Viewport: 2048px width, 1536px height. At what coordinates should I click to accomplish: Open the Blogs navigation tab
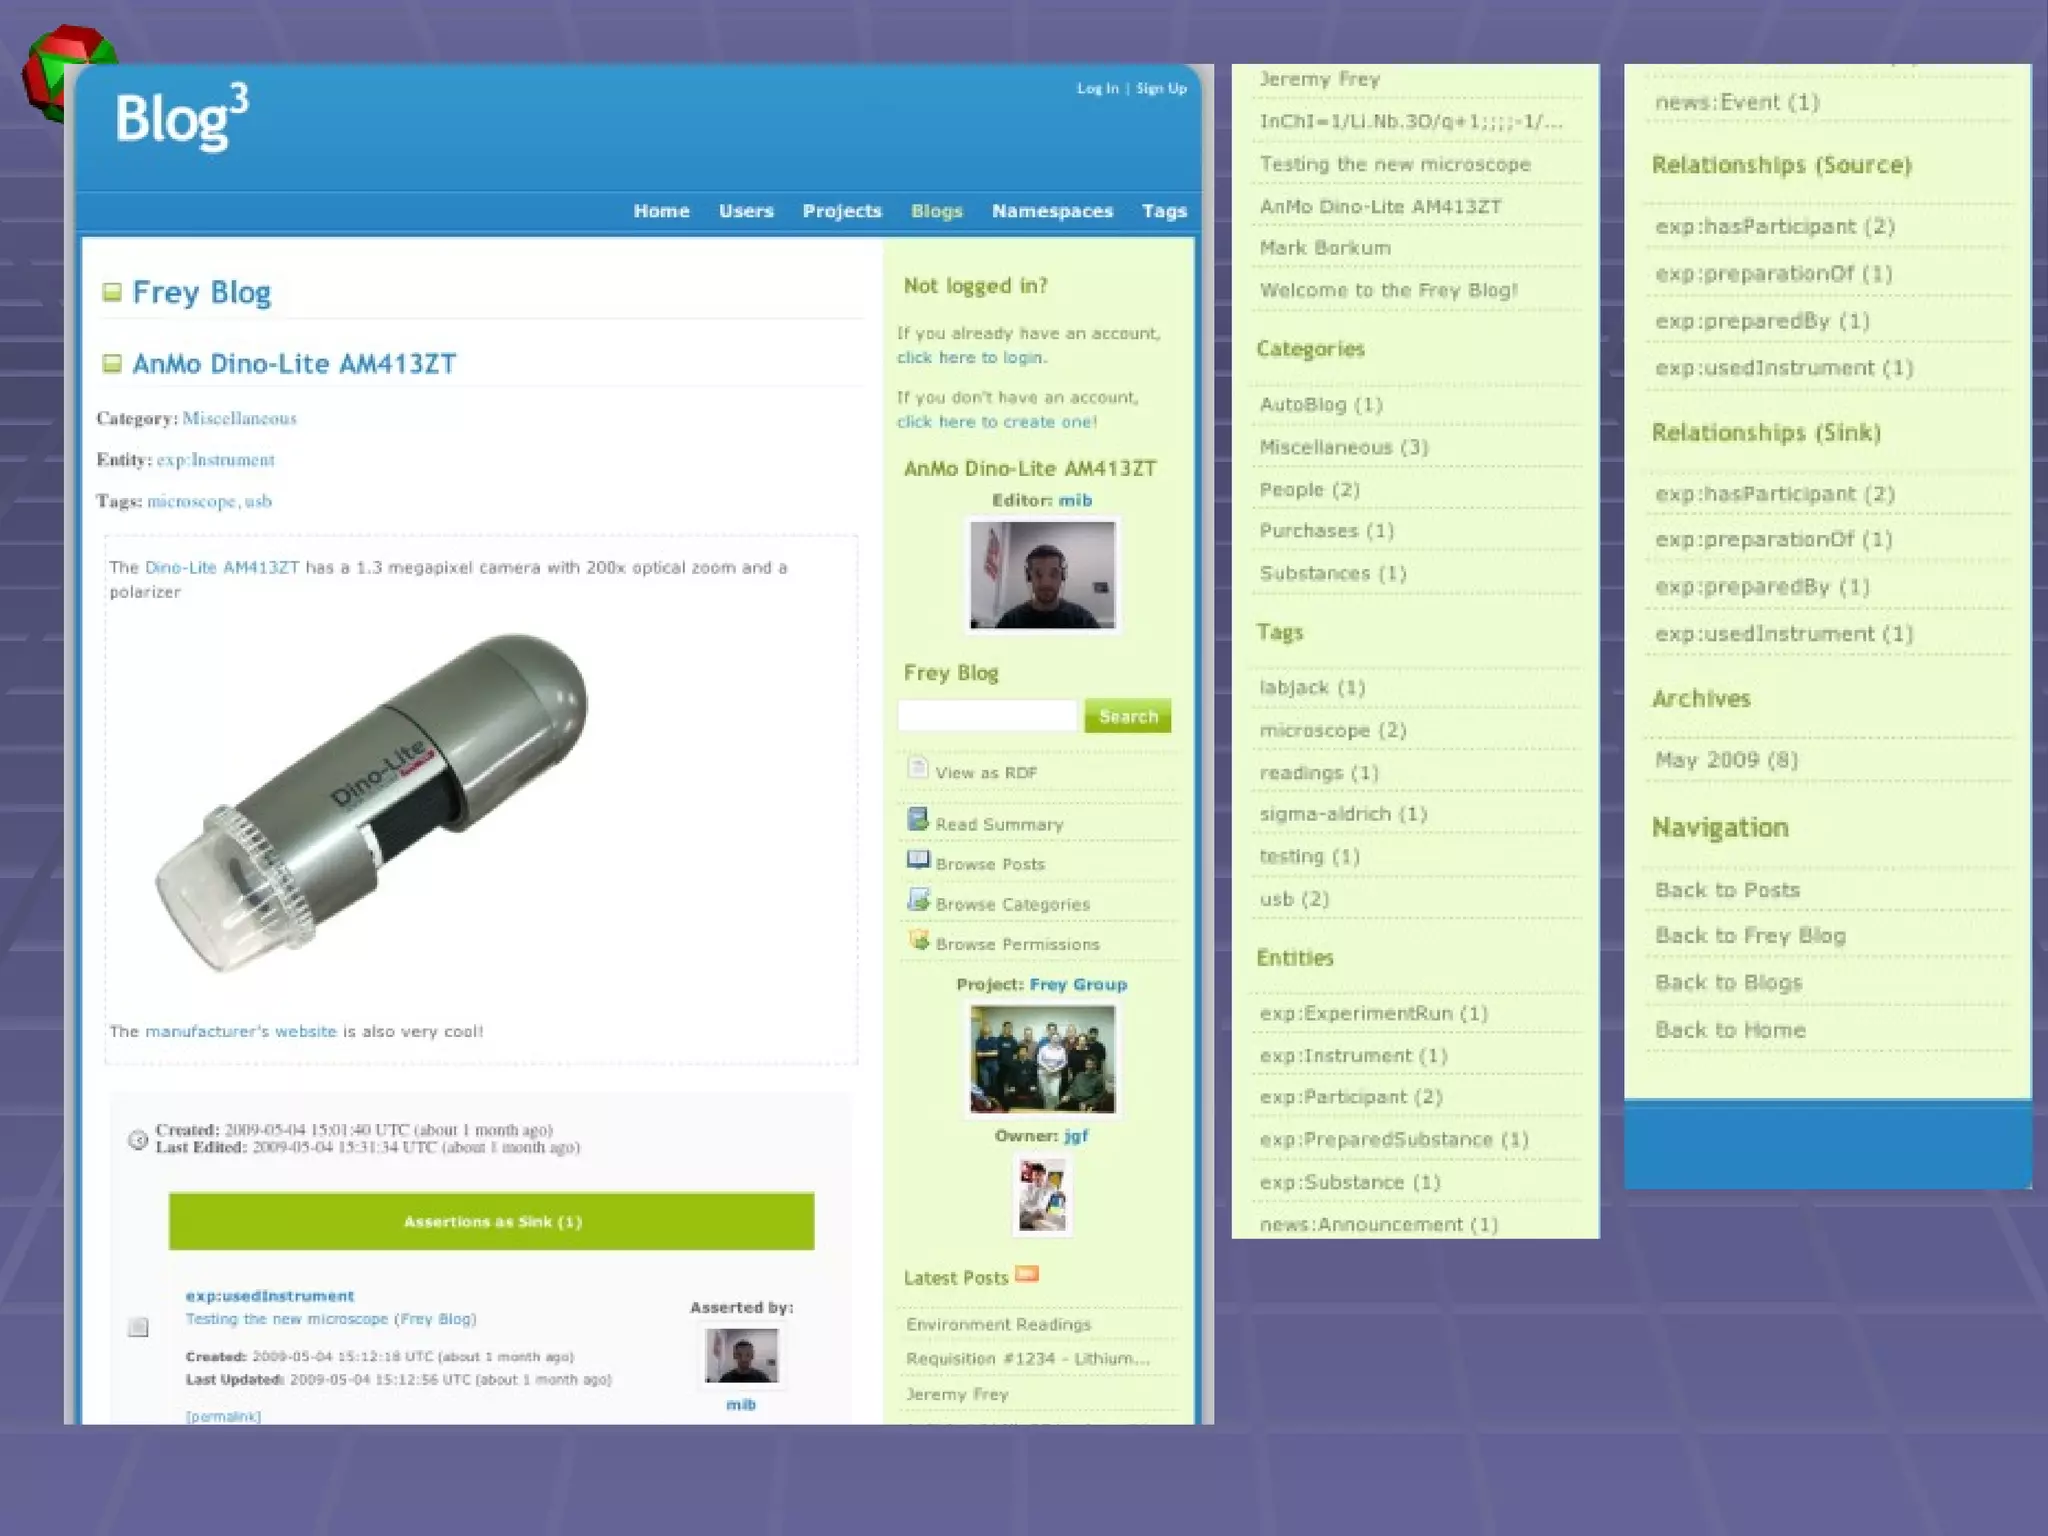936,211
